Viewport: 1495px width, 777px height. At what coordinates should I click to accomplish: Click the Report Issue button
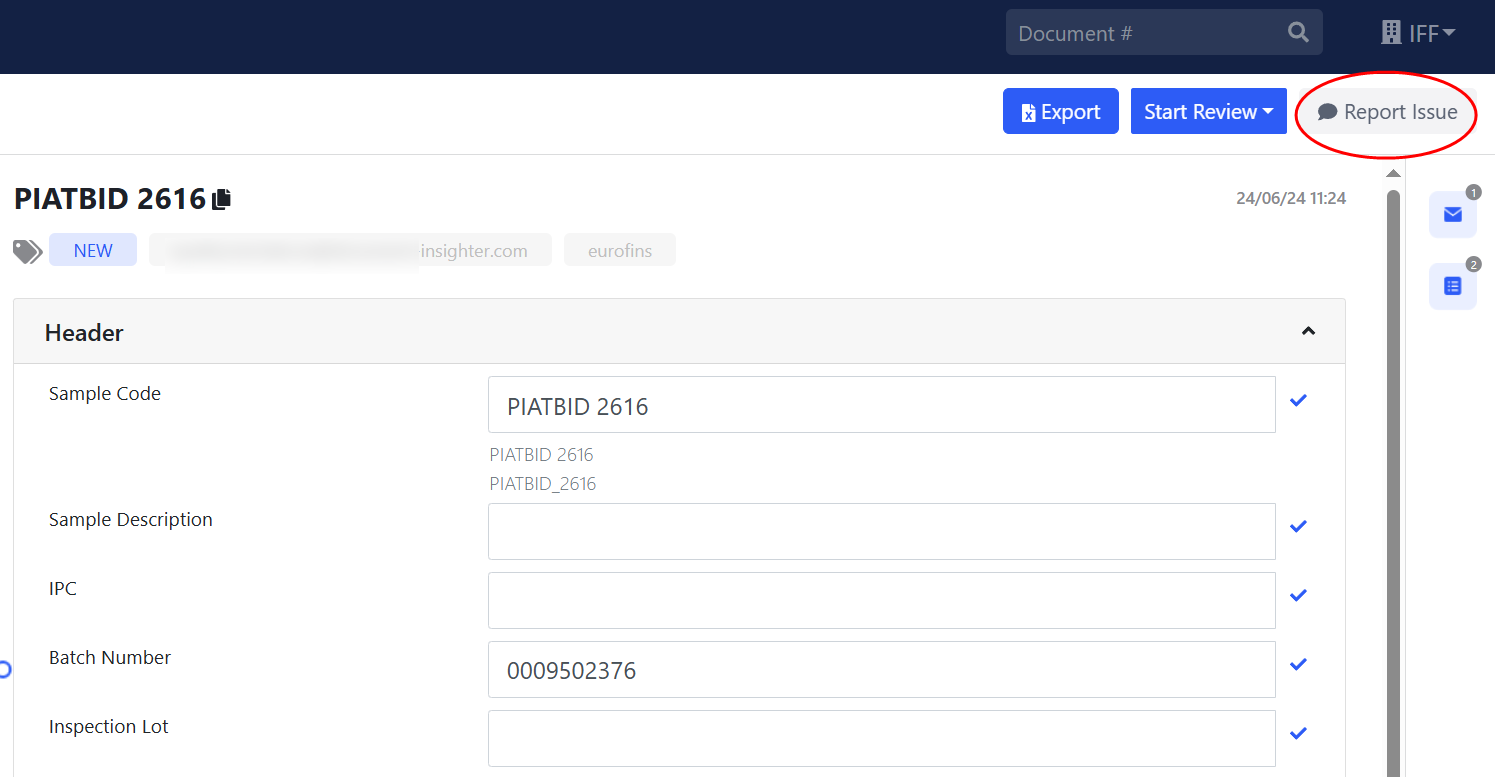coord(1387,112)
